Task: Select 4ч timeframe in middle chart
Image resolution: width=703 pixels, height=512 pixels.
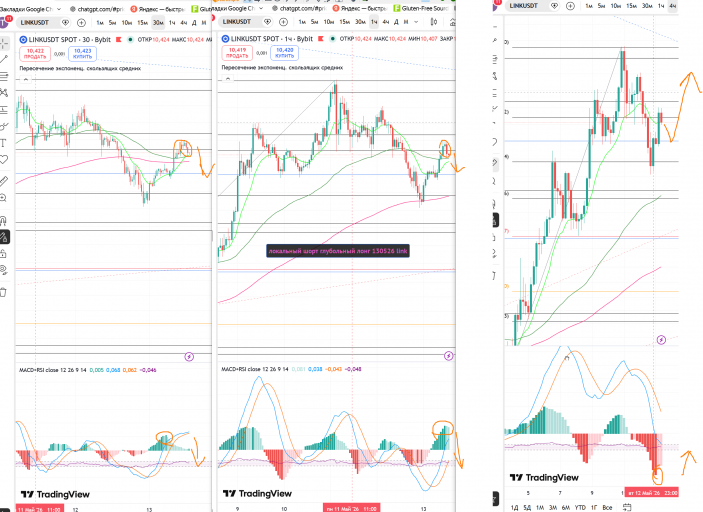Action: [x=386, y=22]
